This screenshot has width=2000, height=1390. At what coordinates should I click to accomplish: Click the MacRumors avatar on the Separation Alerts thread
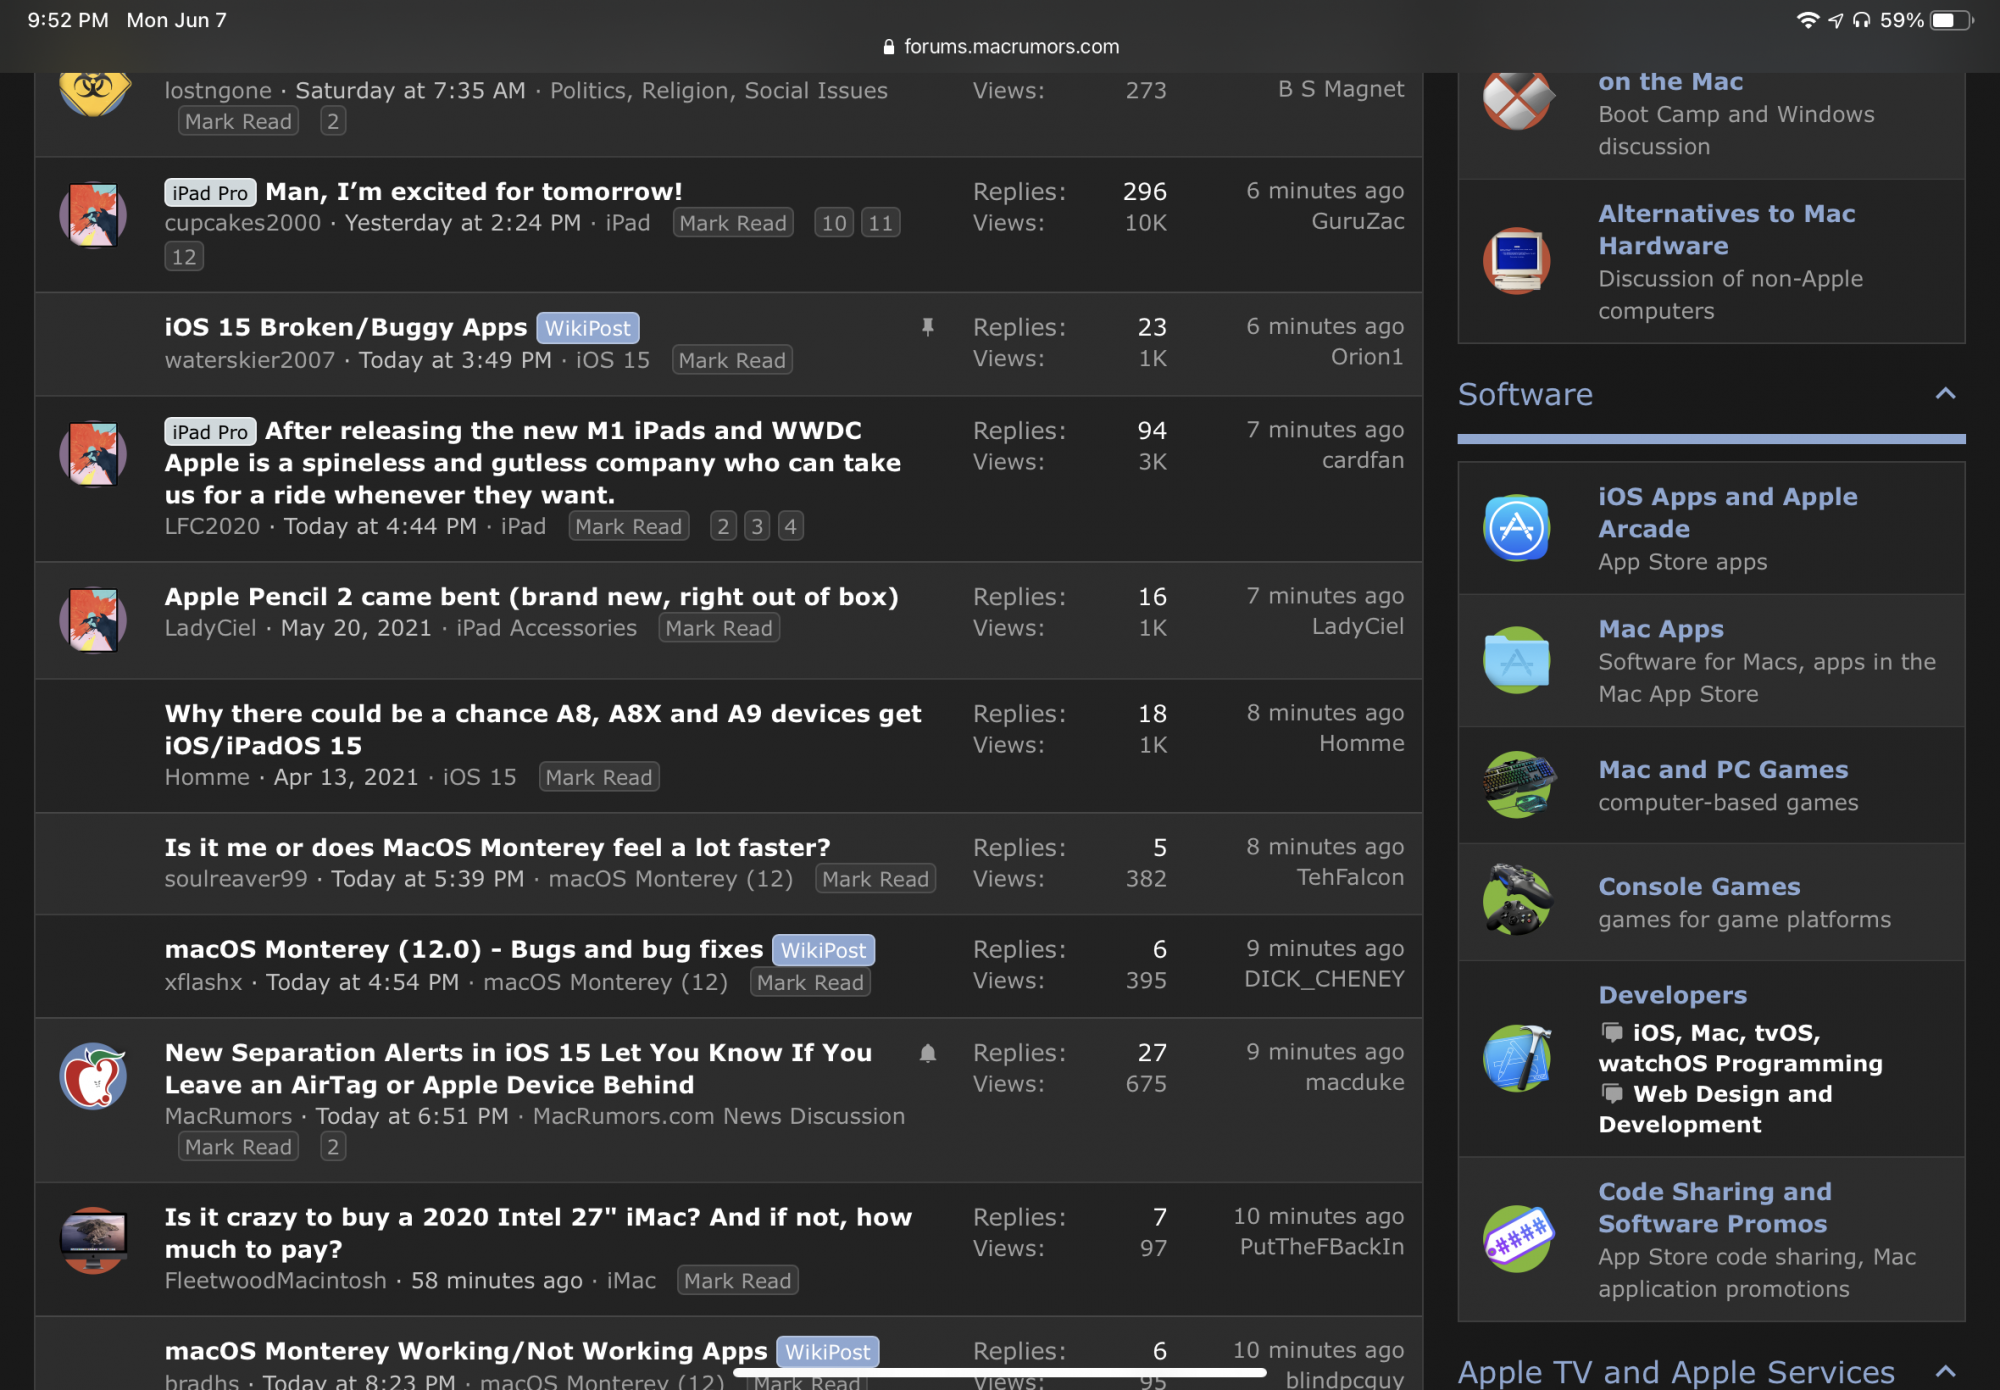click(93, 1076)
